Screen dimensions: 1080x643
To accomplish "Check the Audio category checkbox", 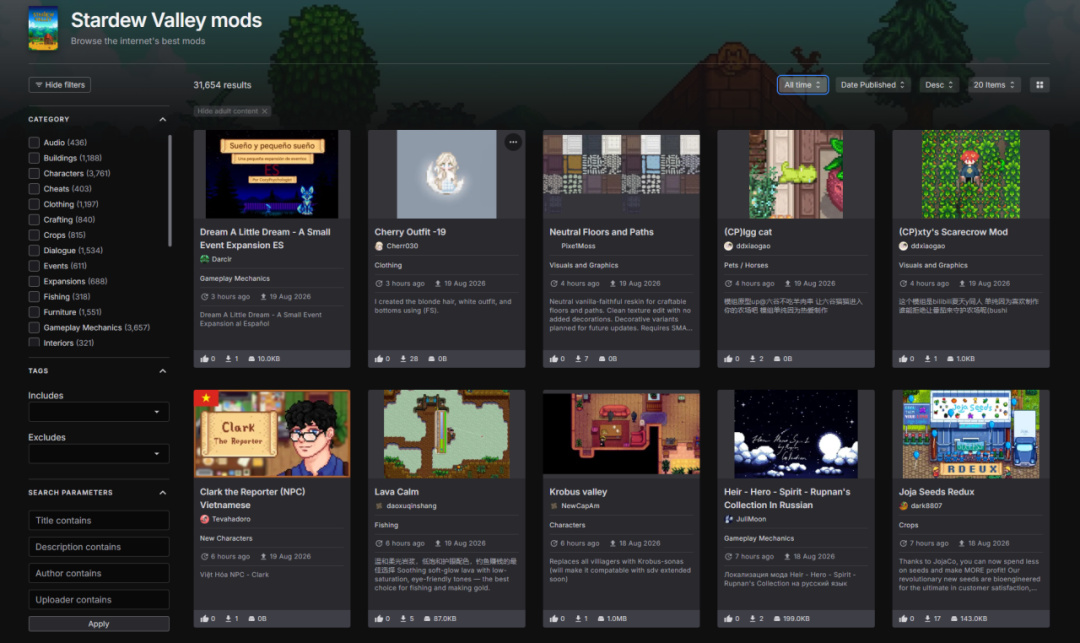I will coord(34,143).
